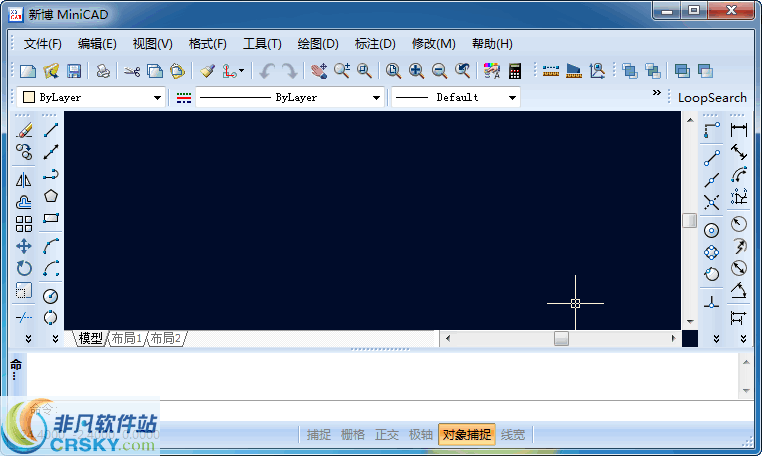762x456 pixels.
Task: Click the Redo arrow icon
Action: tap(290, 71)
